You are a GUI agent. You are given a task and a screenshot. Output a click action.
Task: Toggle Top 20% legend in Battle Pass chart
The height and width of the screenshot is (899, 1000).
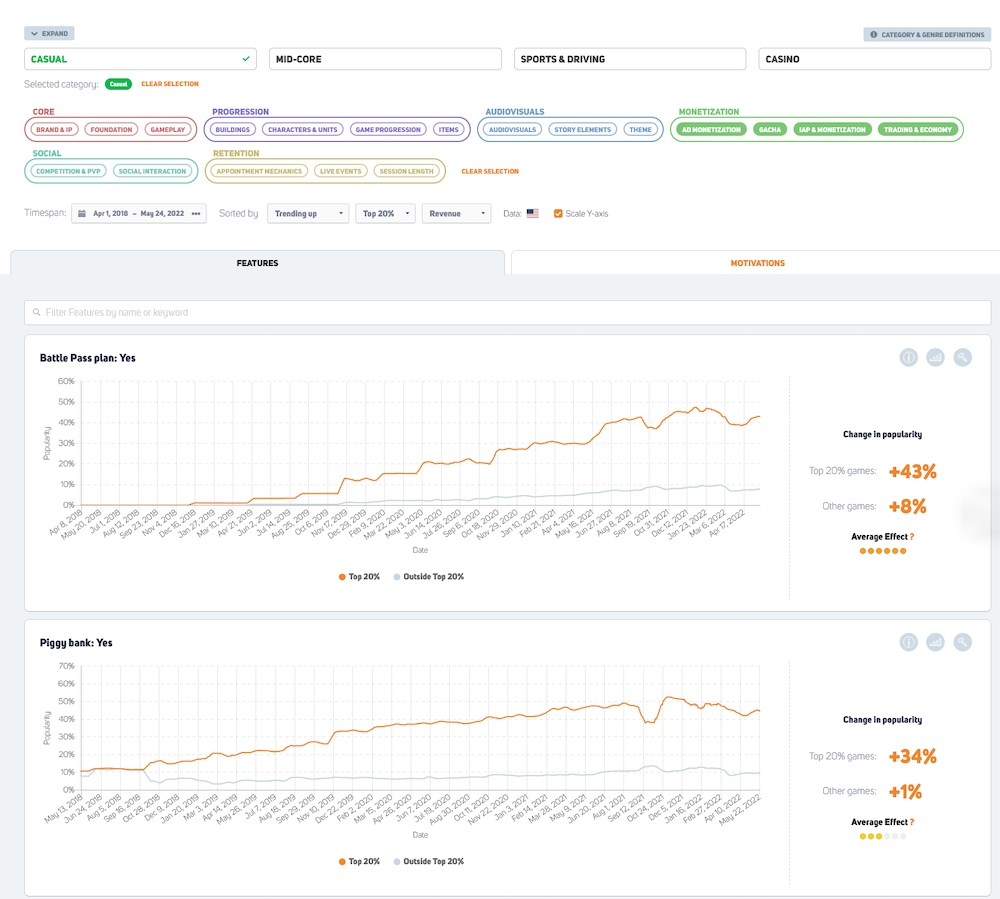359,576
